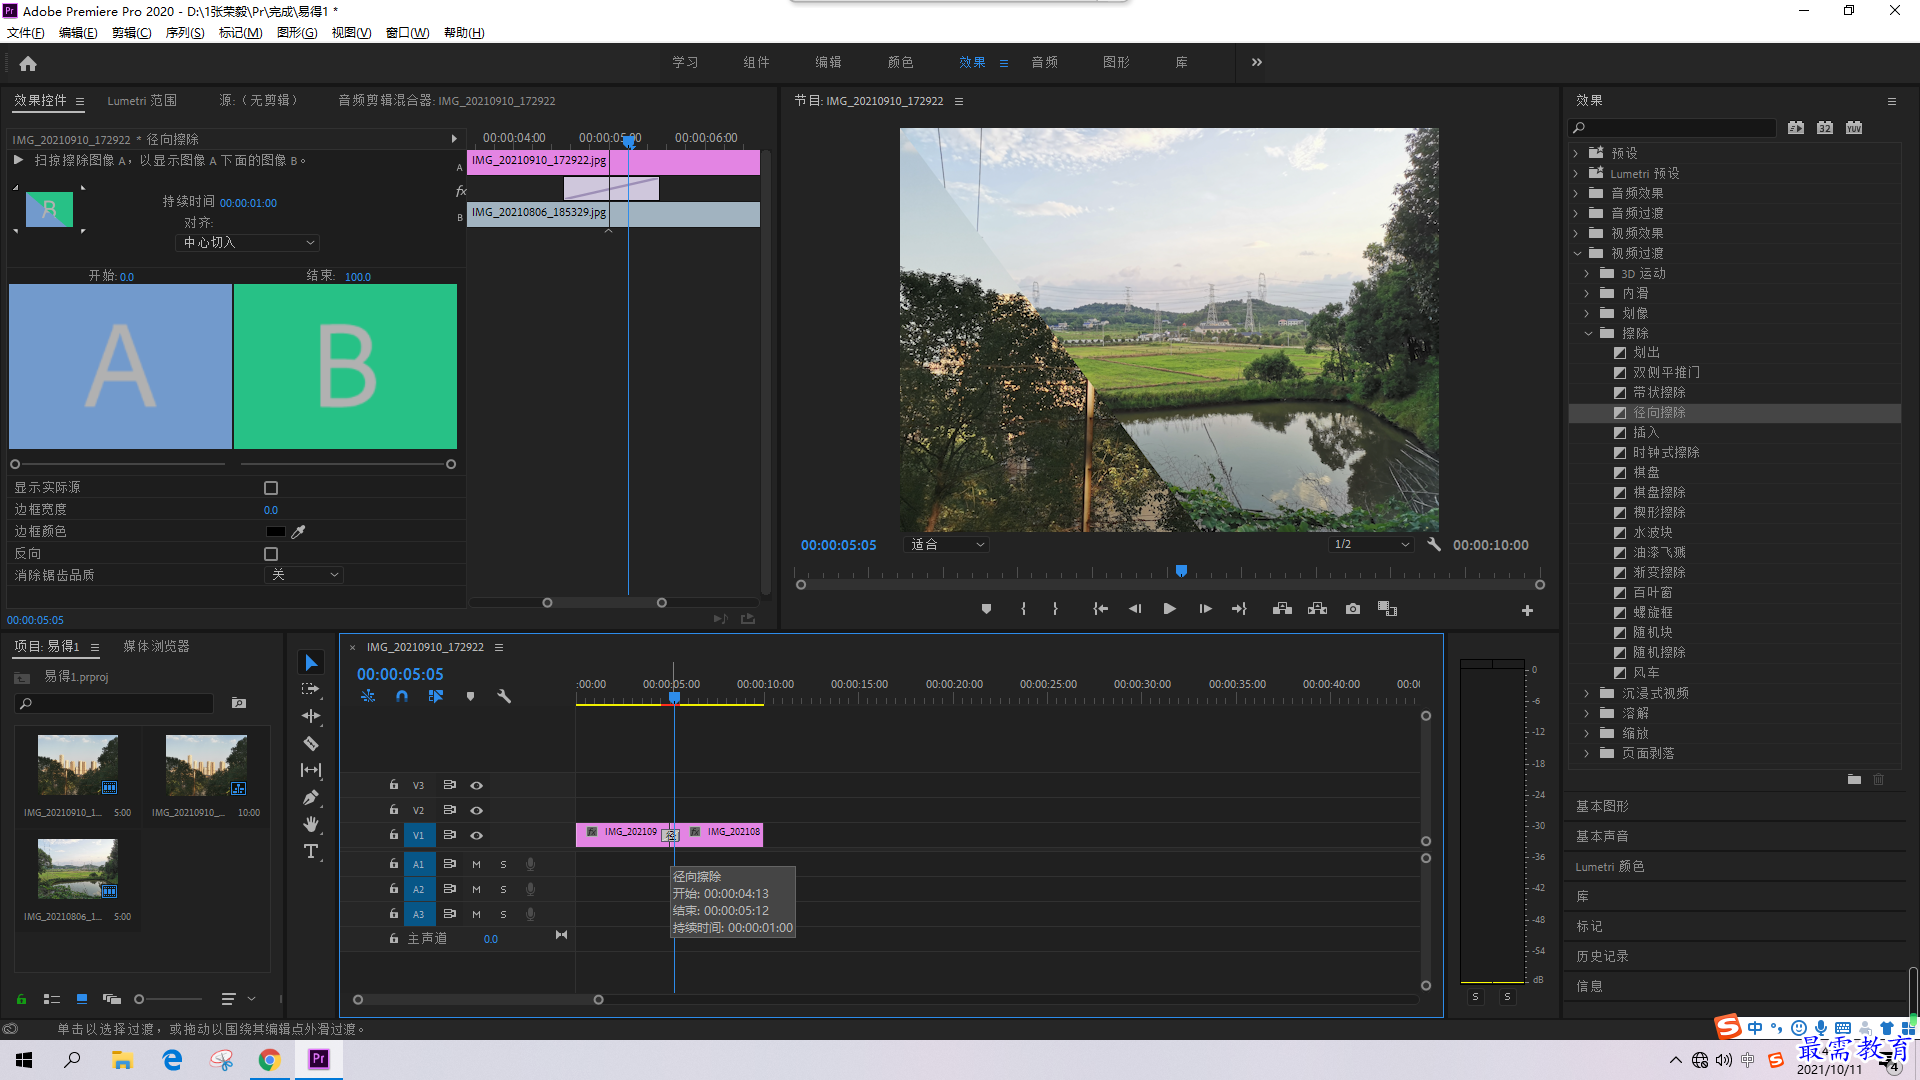Toggle V2 track visibility eye
The image size is (1920, 1080).
pos(477,810)
